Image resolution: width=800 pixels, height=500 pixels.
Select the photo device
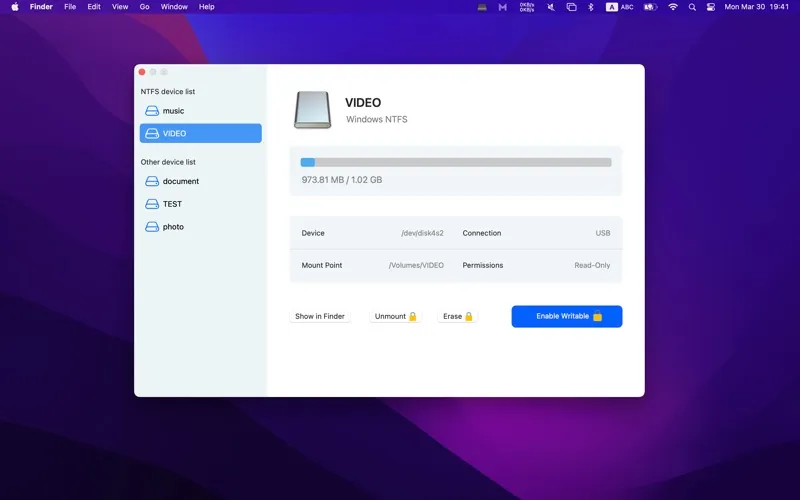click(x=201, y=227)
